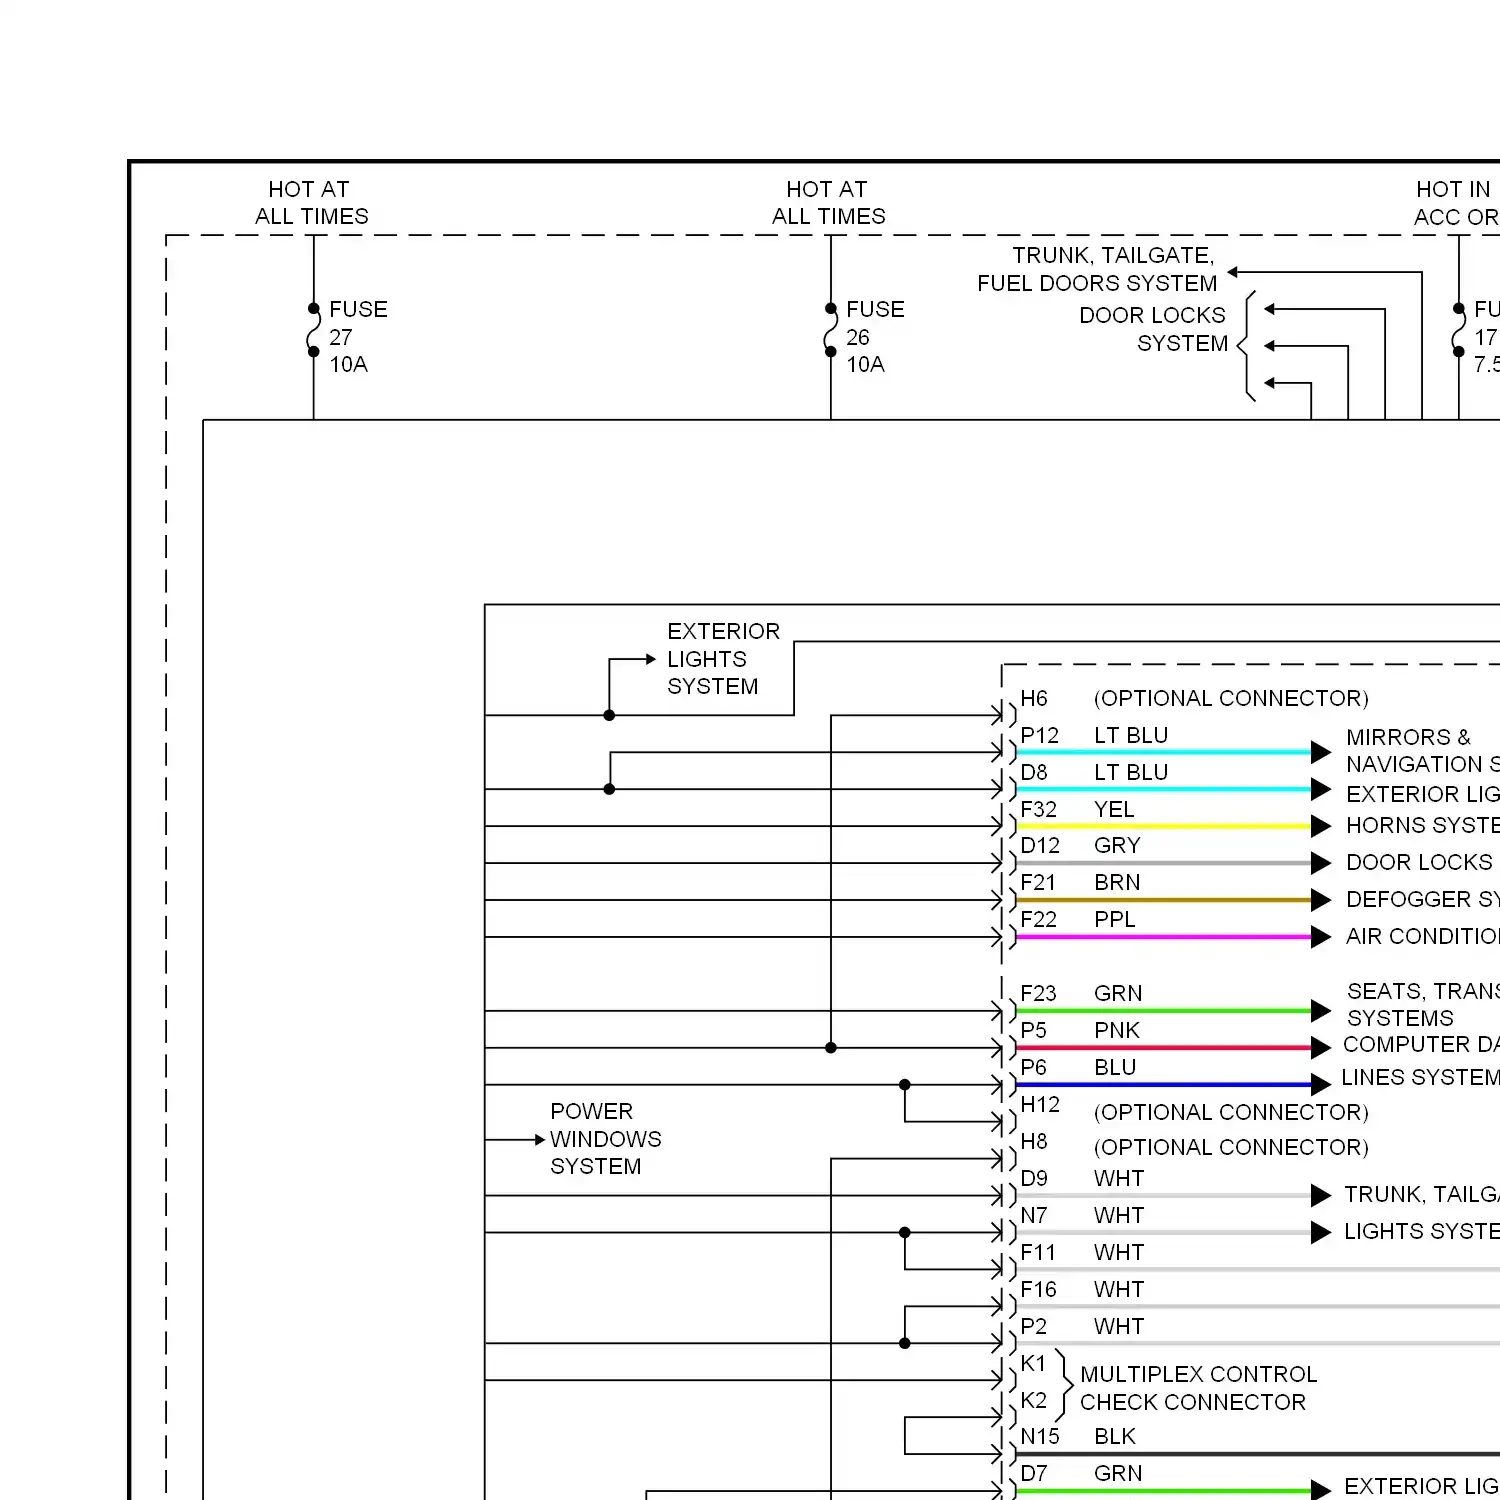Select the P5 pin label
The height and width of the screenshot is (1500, 1500).
[x=1034, y=1030]
